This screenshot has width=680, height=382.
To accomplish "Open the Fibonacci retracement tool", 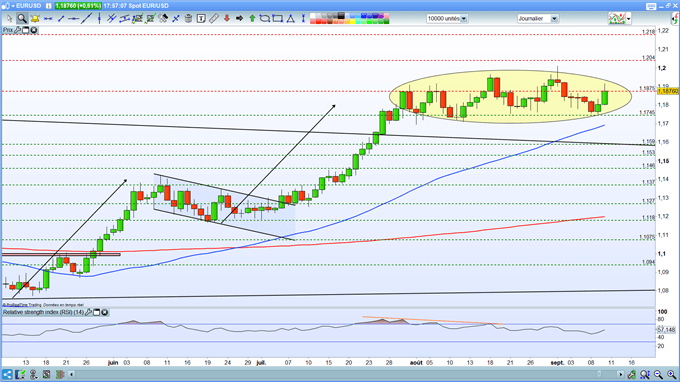I will [137, 19].
